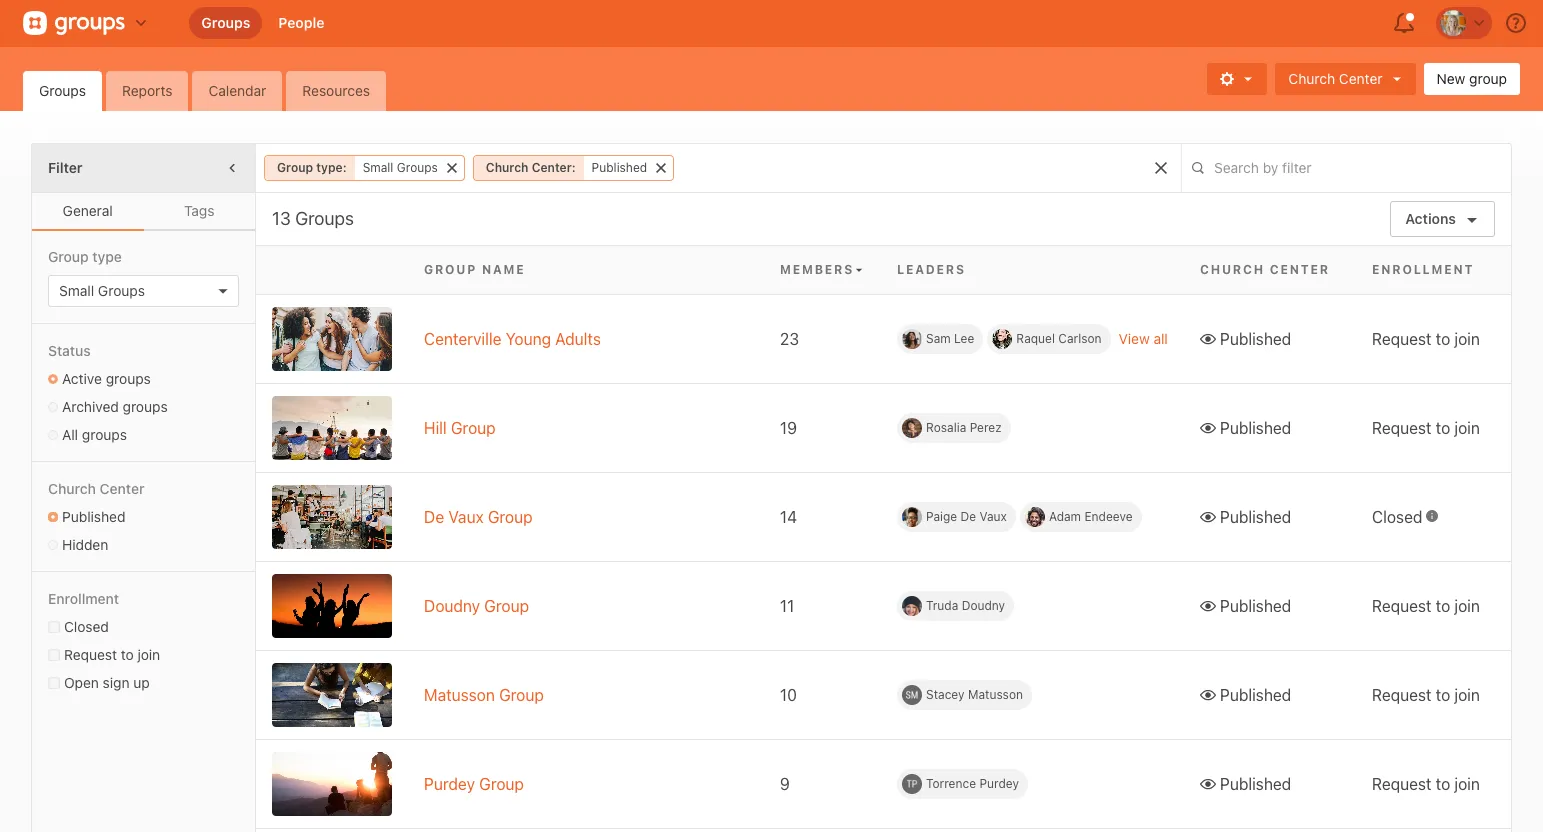The image size is (1543, 832).
Task: Open the Actions dropdown menu
Action: tap(1441, 219)
